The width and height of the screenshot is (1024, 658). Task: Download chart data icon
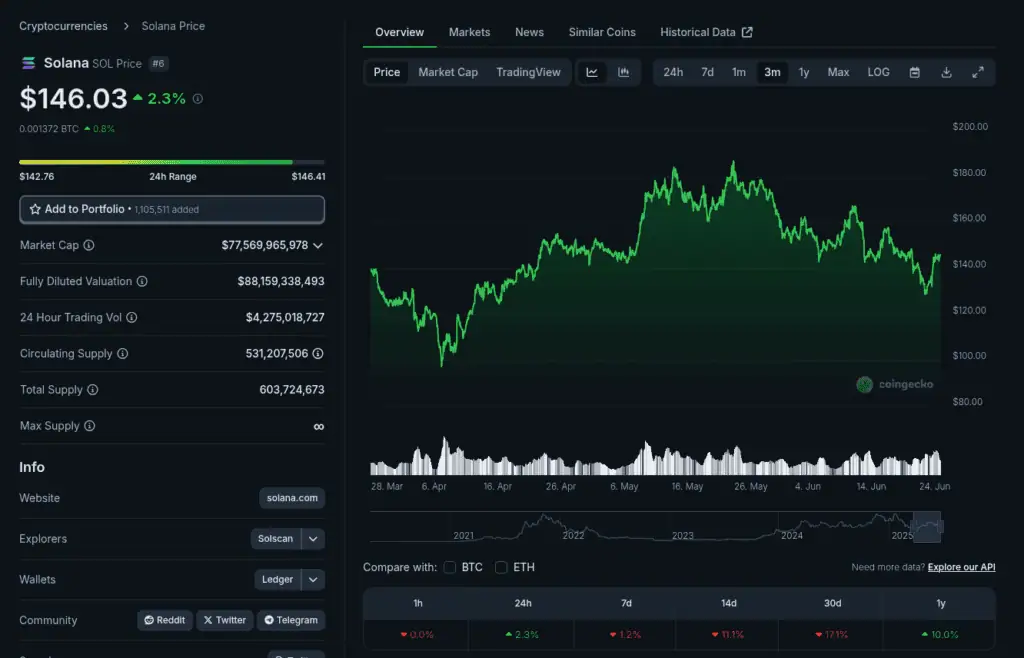point(946,72)
